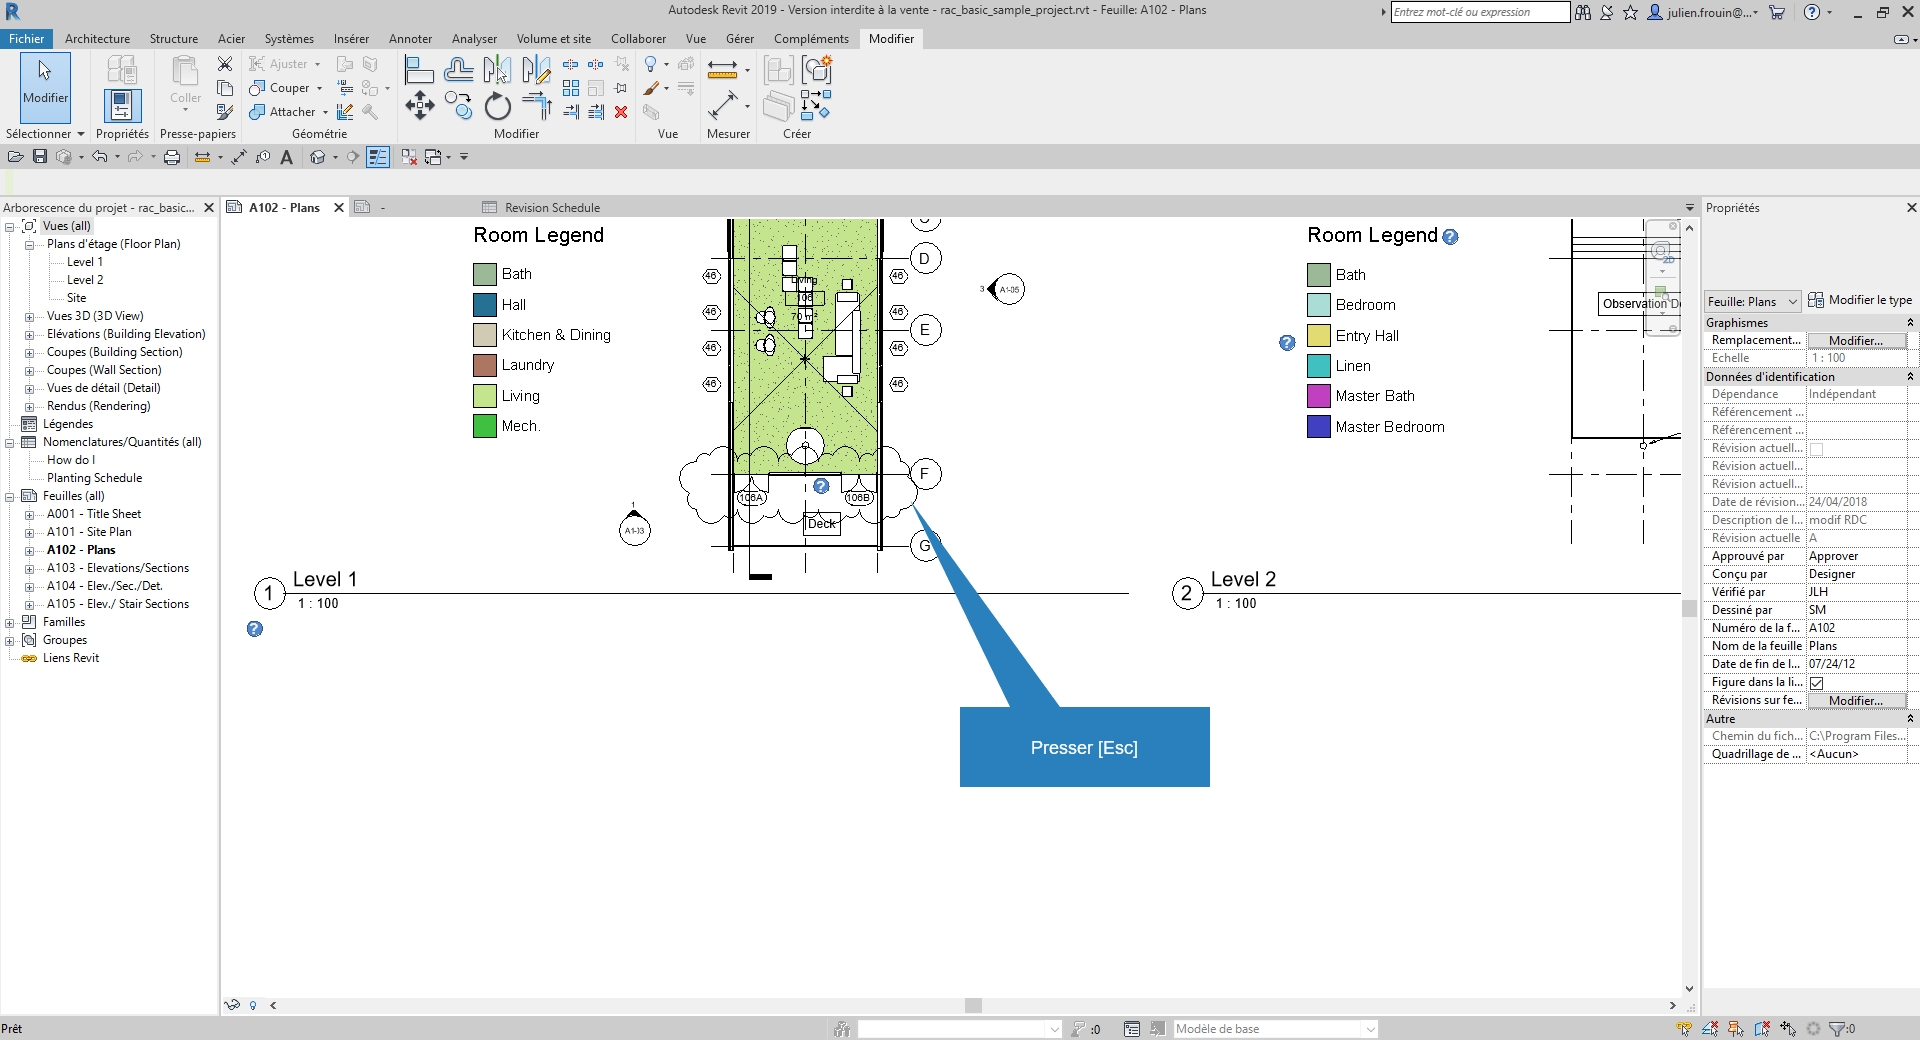Click the Offset tool icon

458,70
